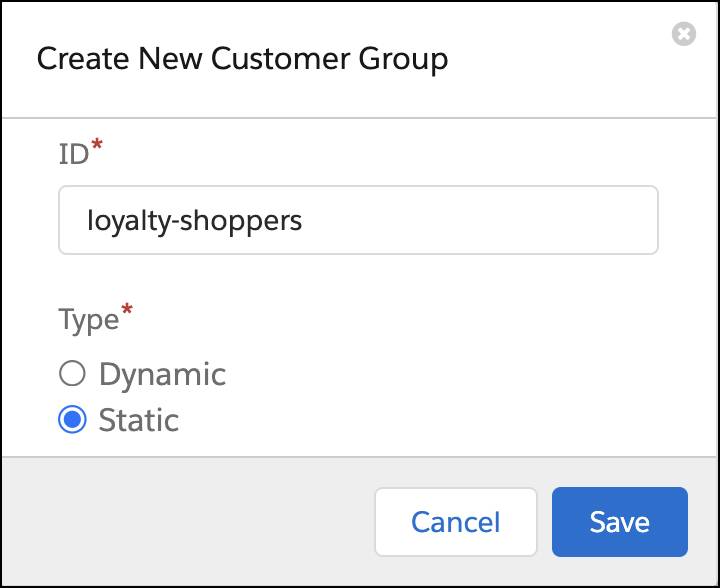Close the Create New Customer Group dialog
The width and height of the screenshot is (720, 588).
(x=684, y=34)
